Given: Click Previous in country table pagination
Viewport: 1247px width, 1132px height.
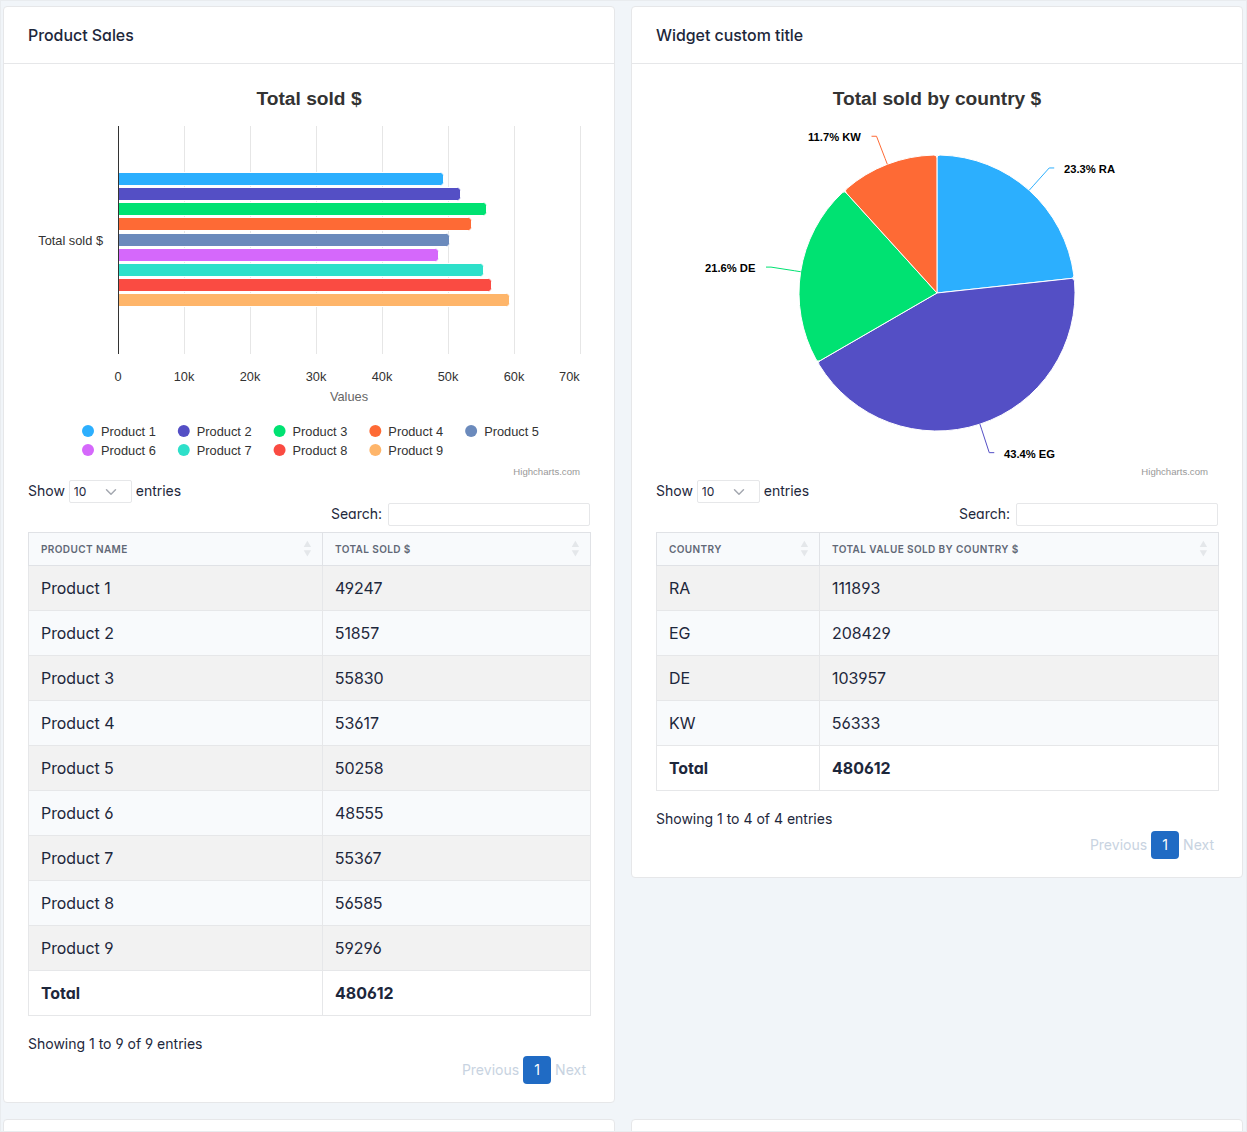Looking at the screenshot, I should pos(1118,845).
